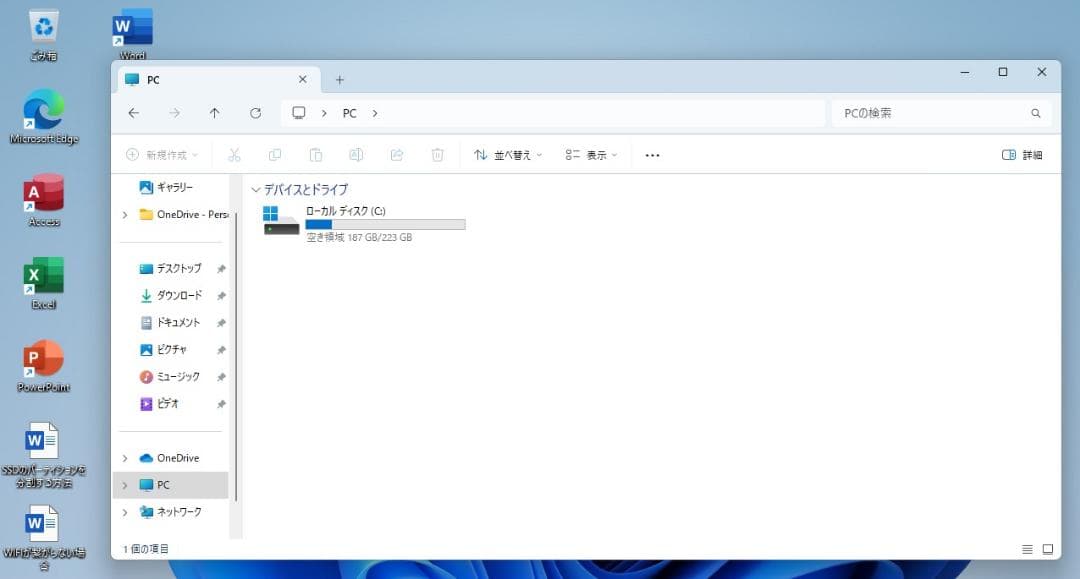The width and height of the screenshot is (1080, 579).
Task: Click the Delete trash icon
Action: point(437,154)
